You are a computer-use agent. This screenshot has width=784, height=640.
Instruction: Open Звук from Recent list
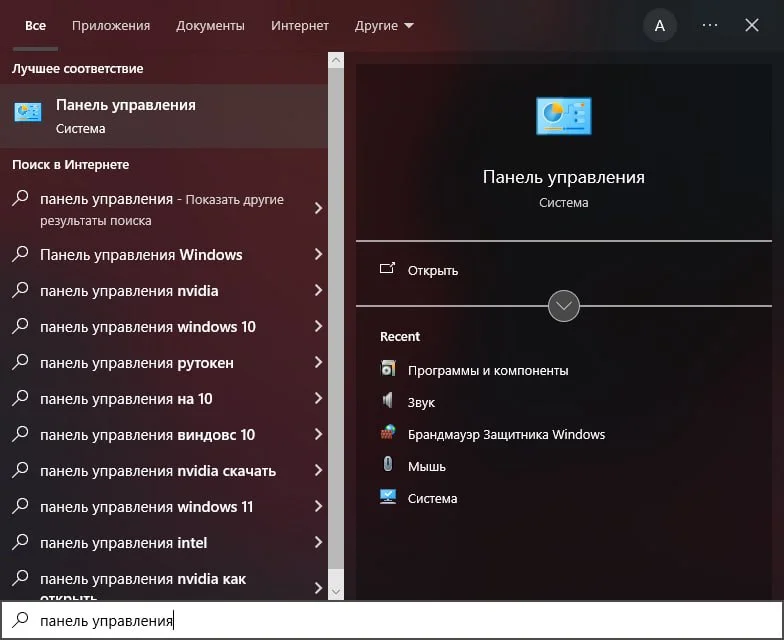point(421,402)
